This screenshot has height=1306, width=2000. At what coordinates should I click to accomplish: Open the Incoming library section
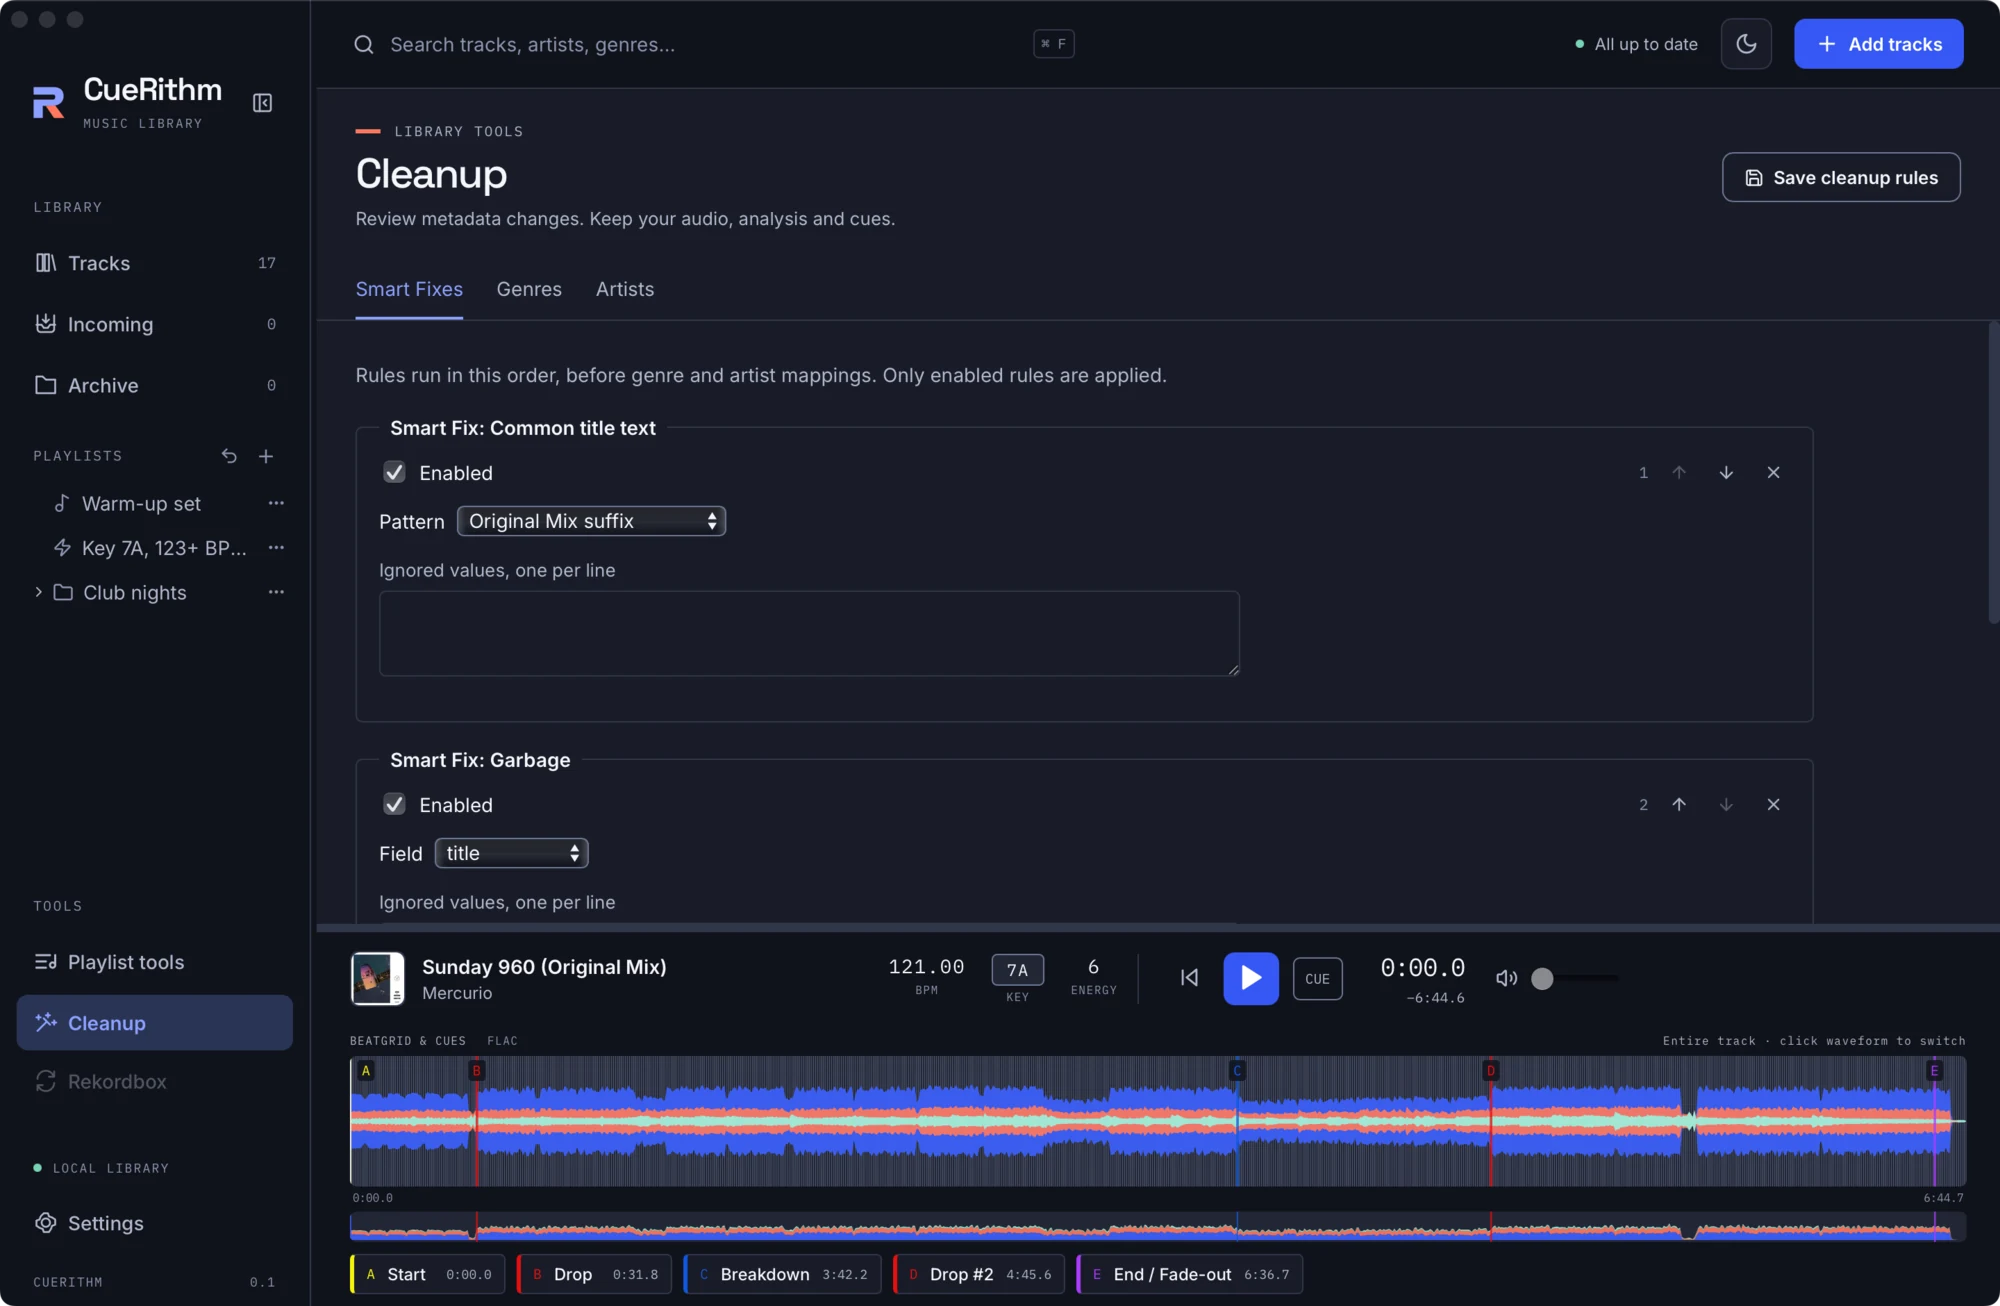[x=155, y=324]
